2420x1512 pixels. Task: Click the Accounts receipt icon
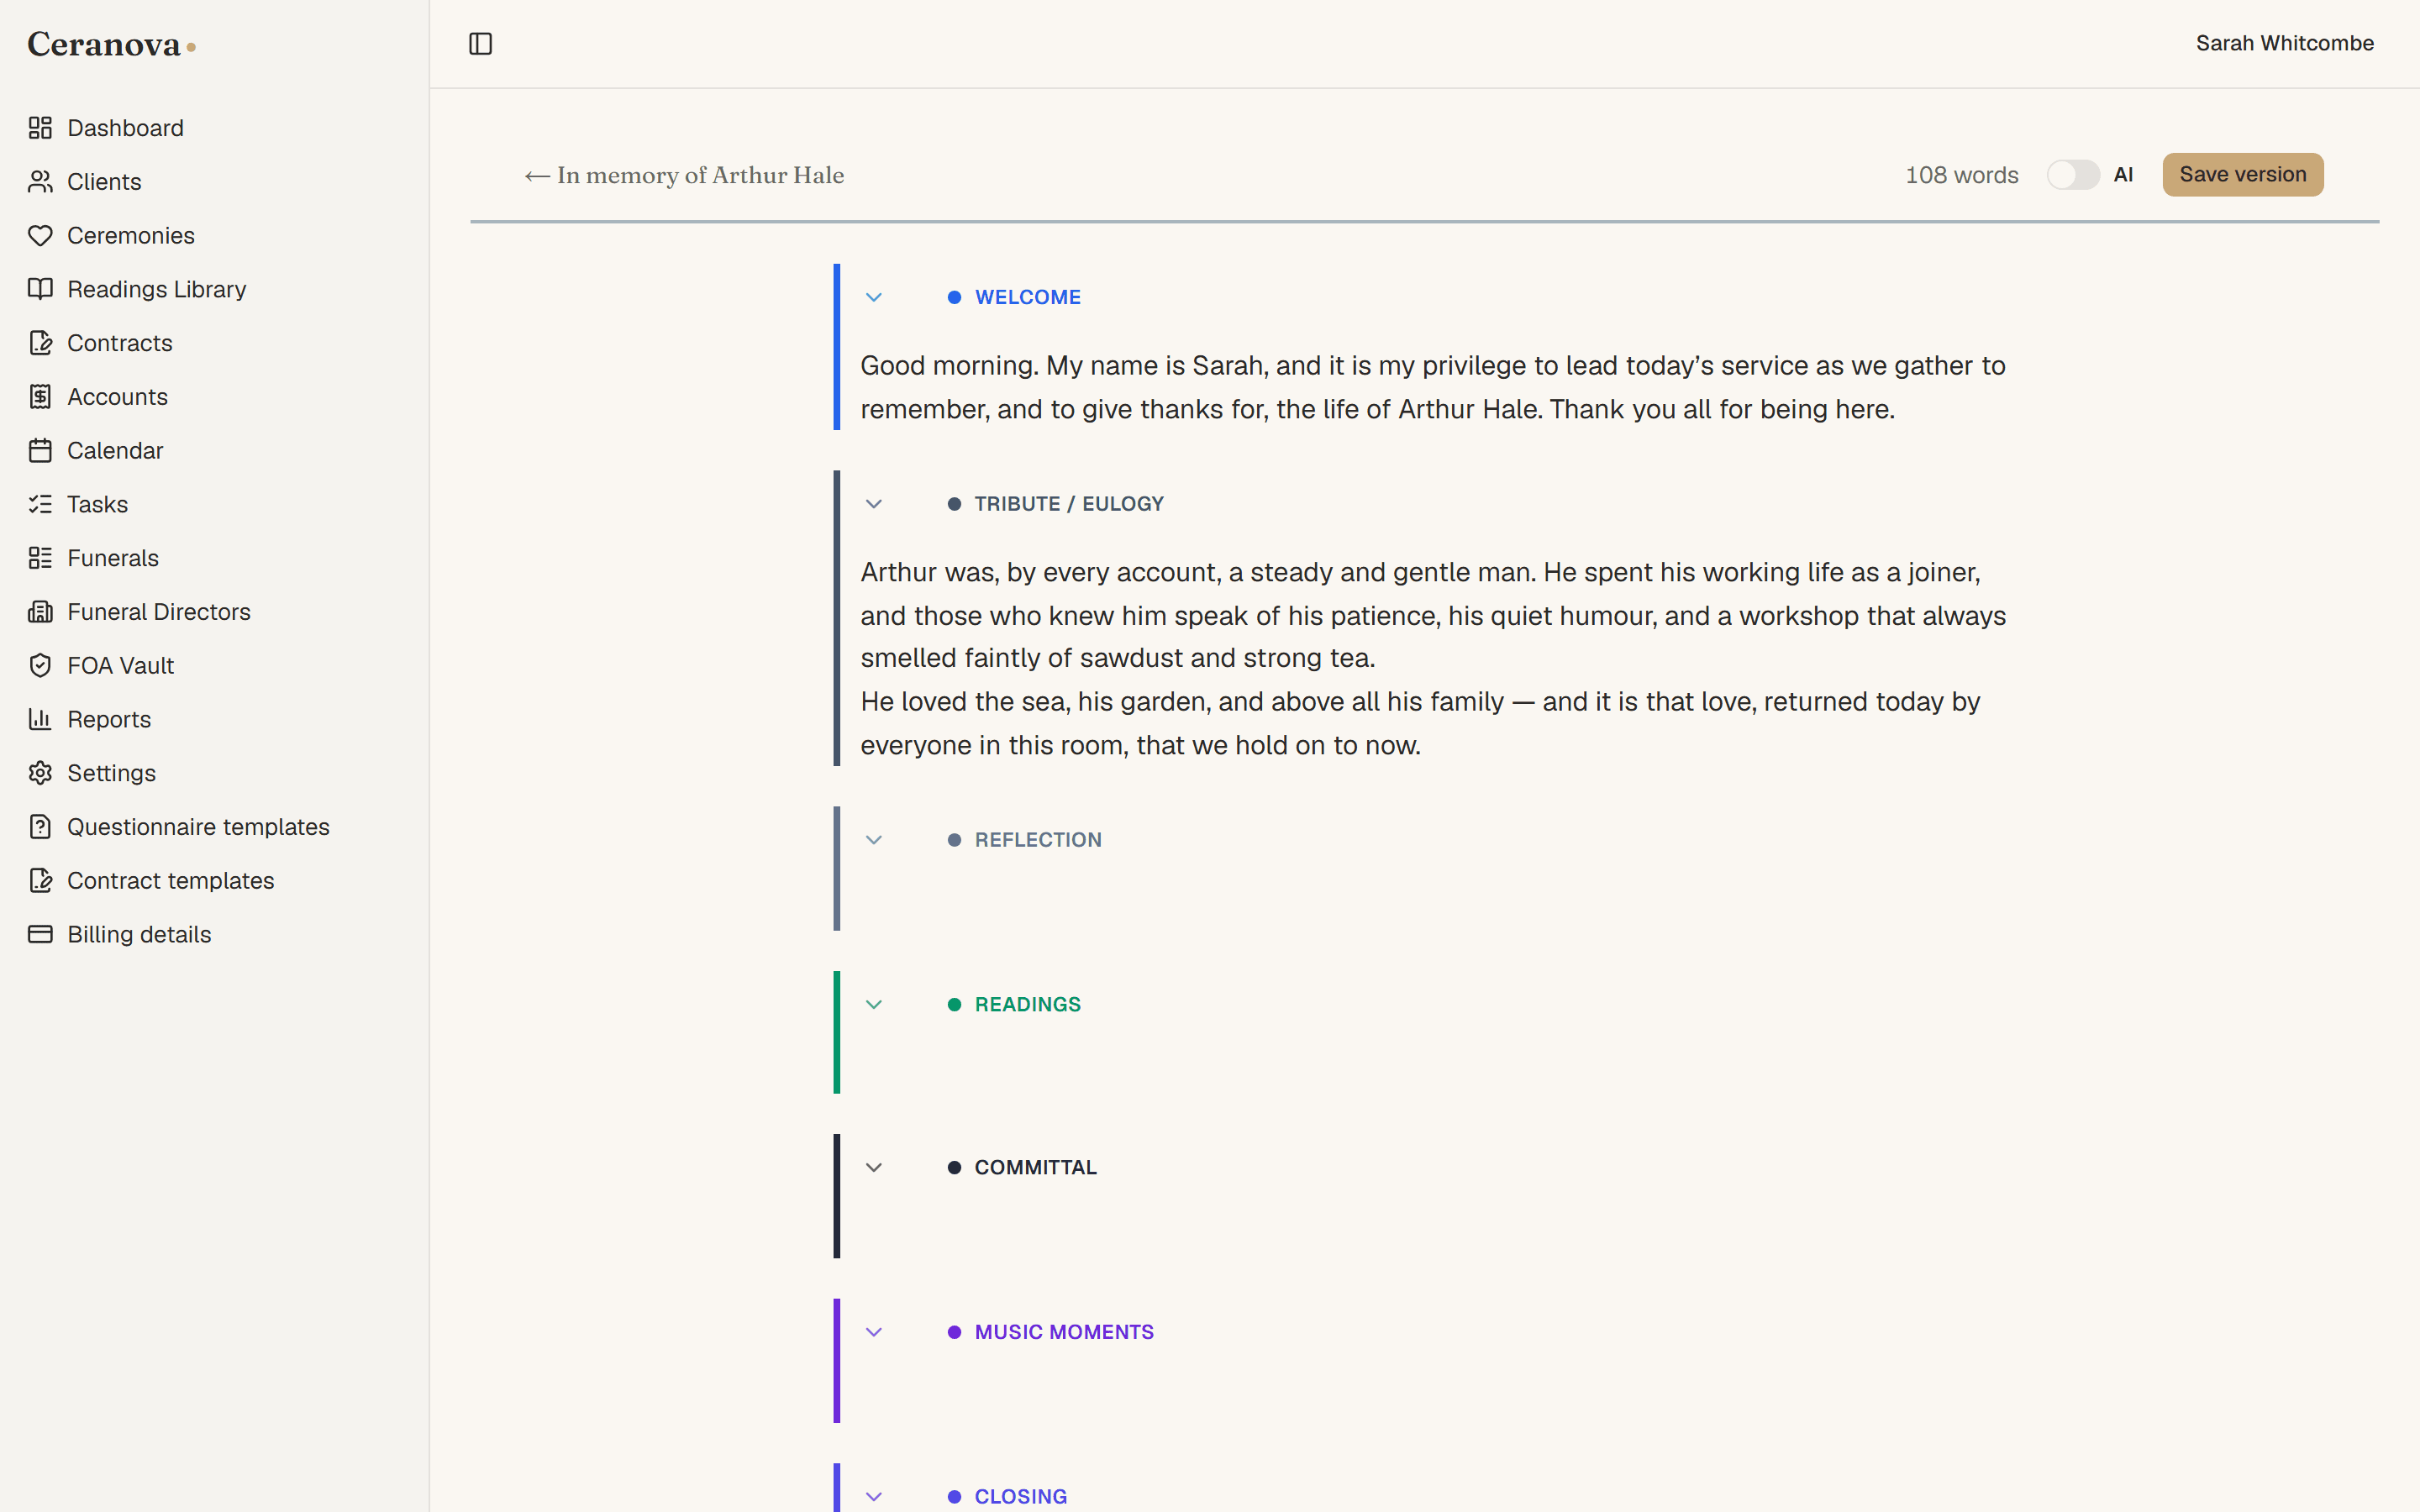pyautogui.click(x=40, y=397)
